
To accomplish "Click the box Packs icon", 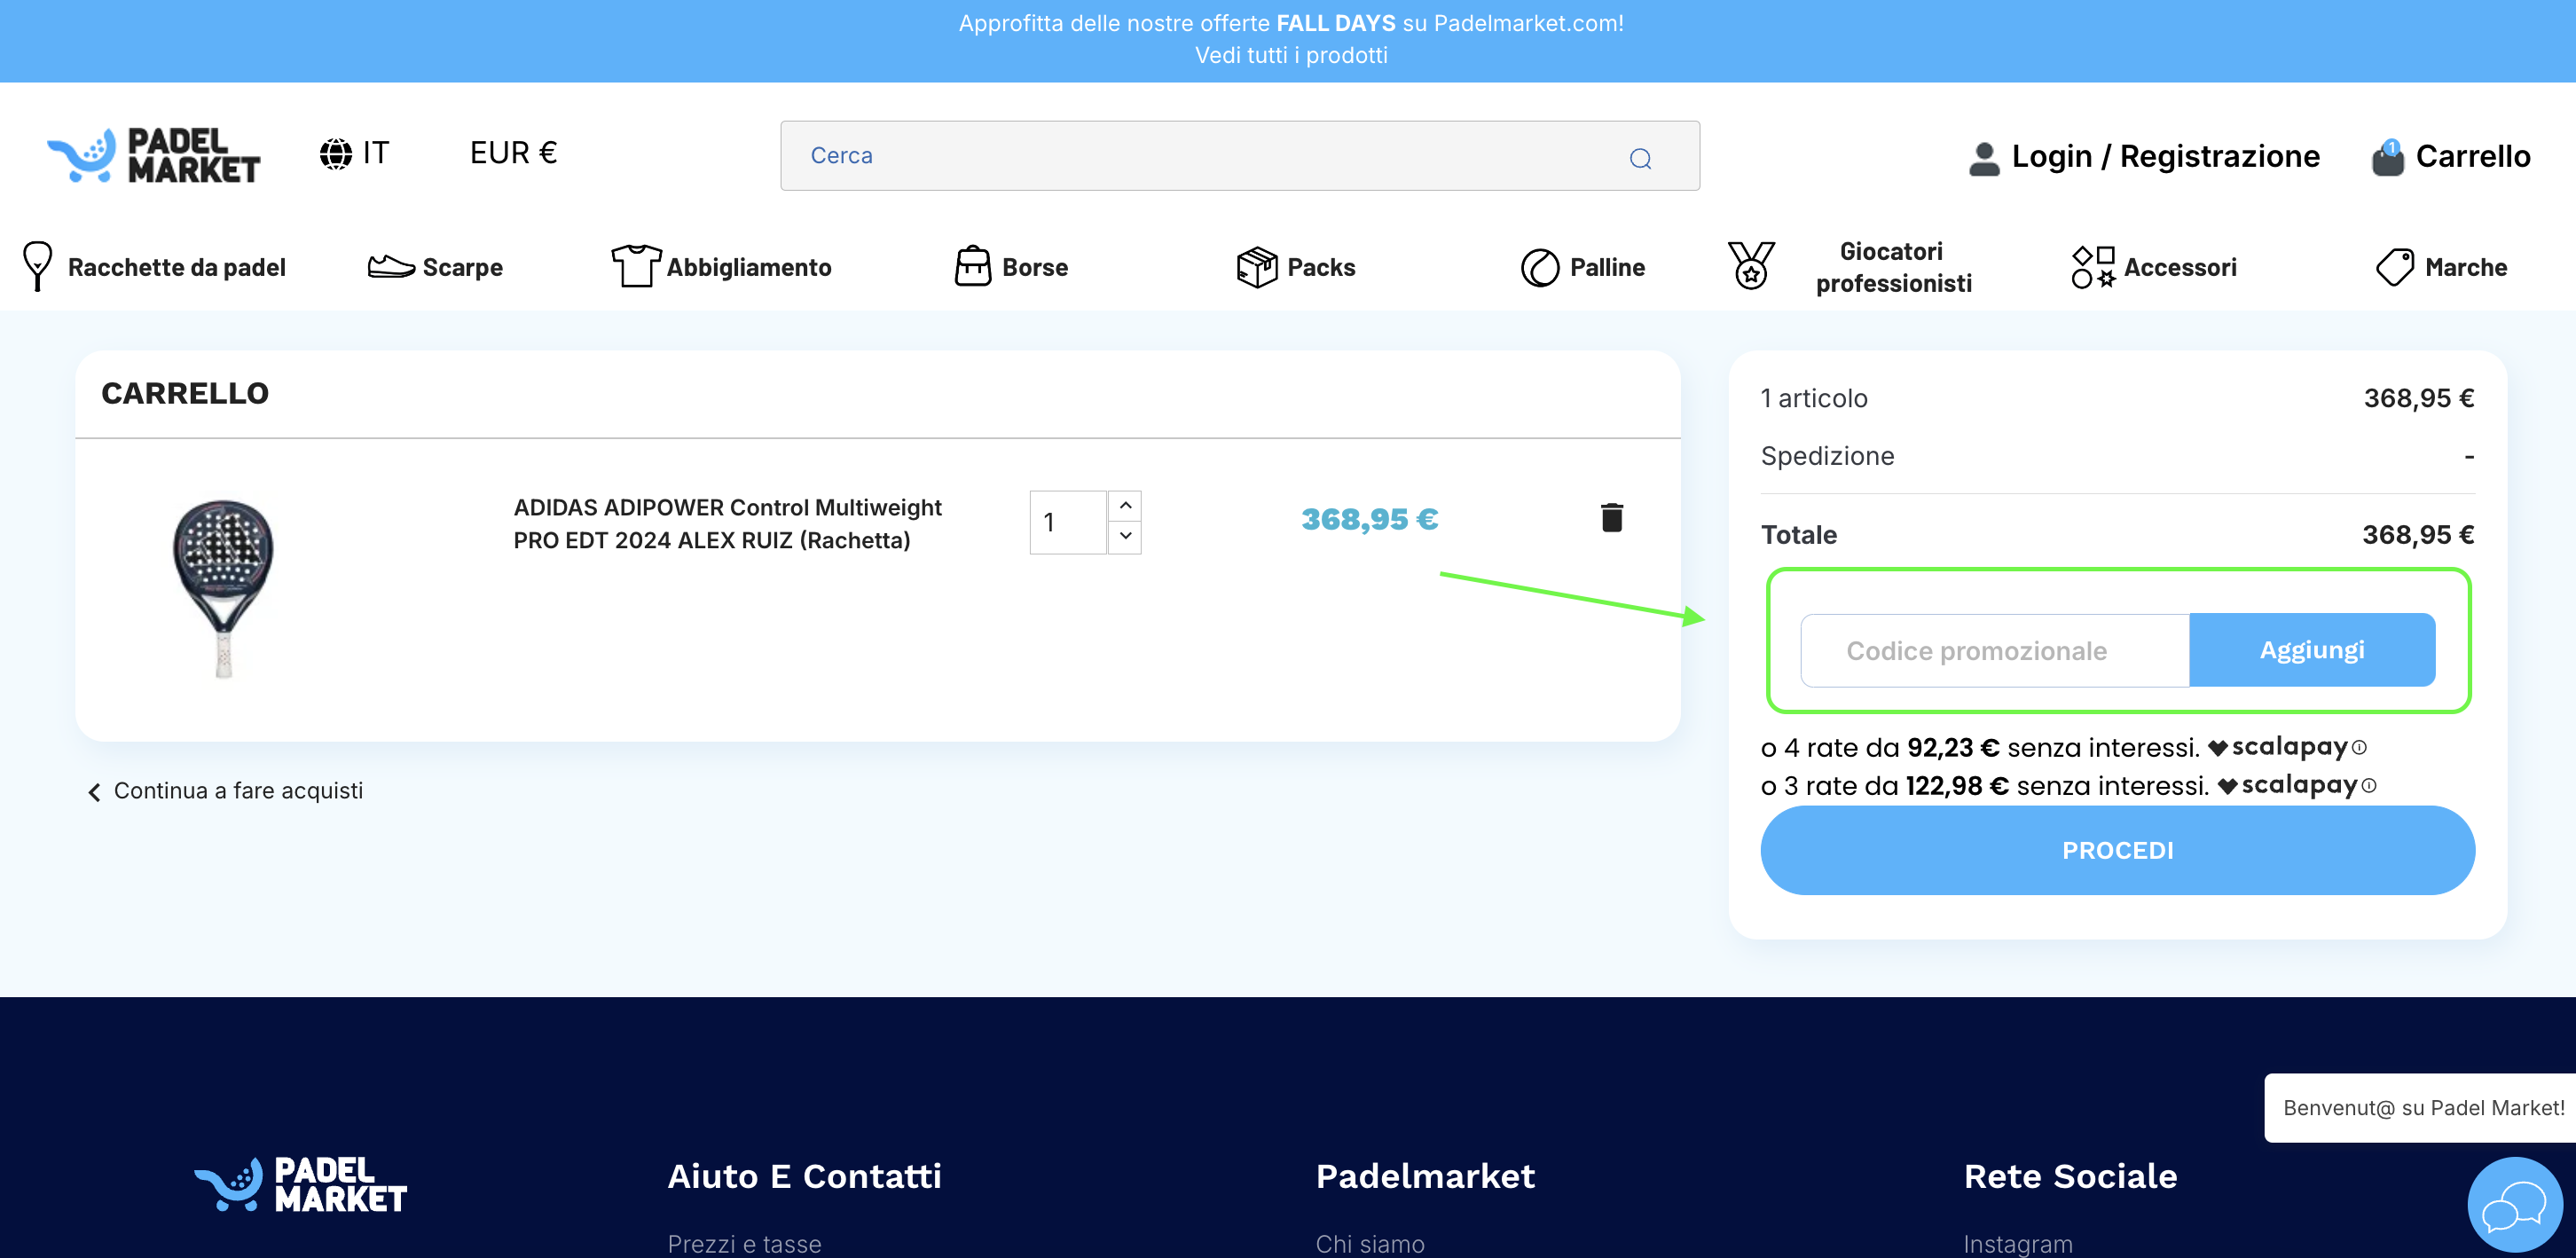I will 1257,267.
